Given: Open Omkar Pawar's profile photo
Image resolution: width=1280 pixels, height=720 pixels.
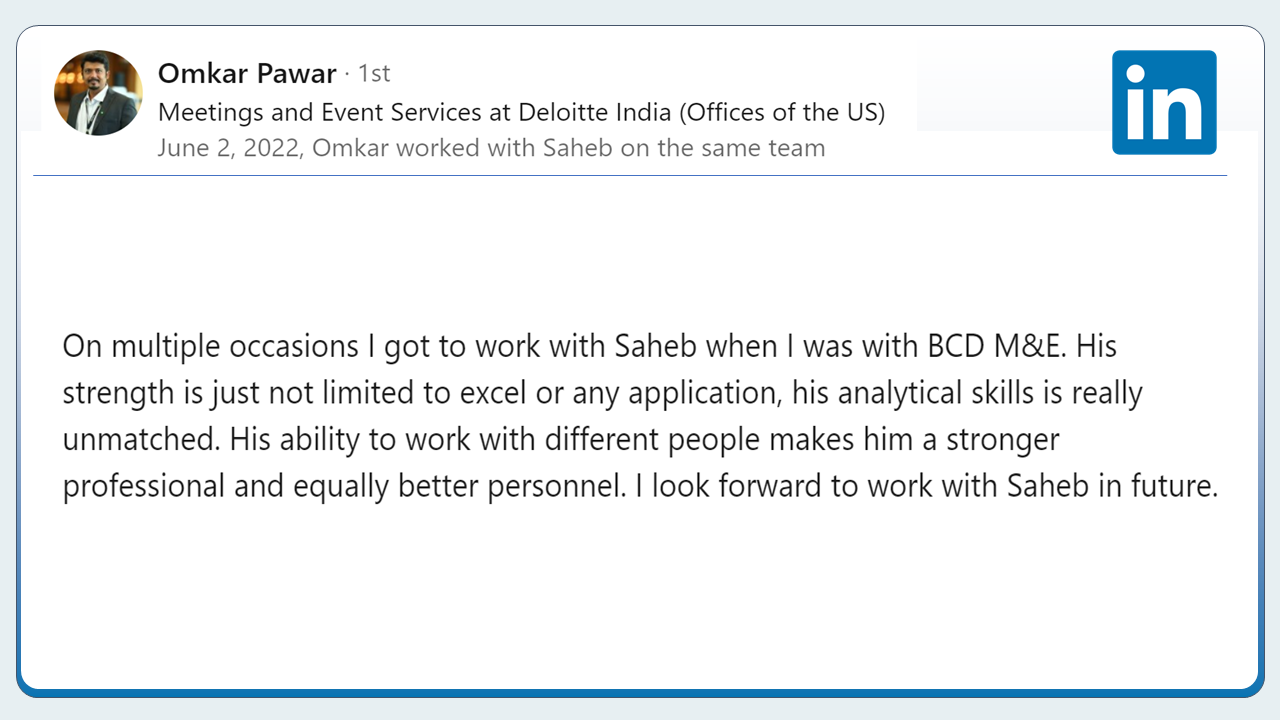Looking at the screenshot, I should pyautogui.click(x=98, y=93).
